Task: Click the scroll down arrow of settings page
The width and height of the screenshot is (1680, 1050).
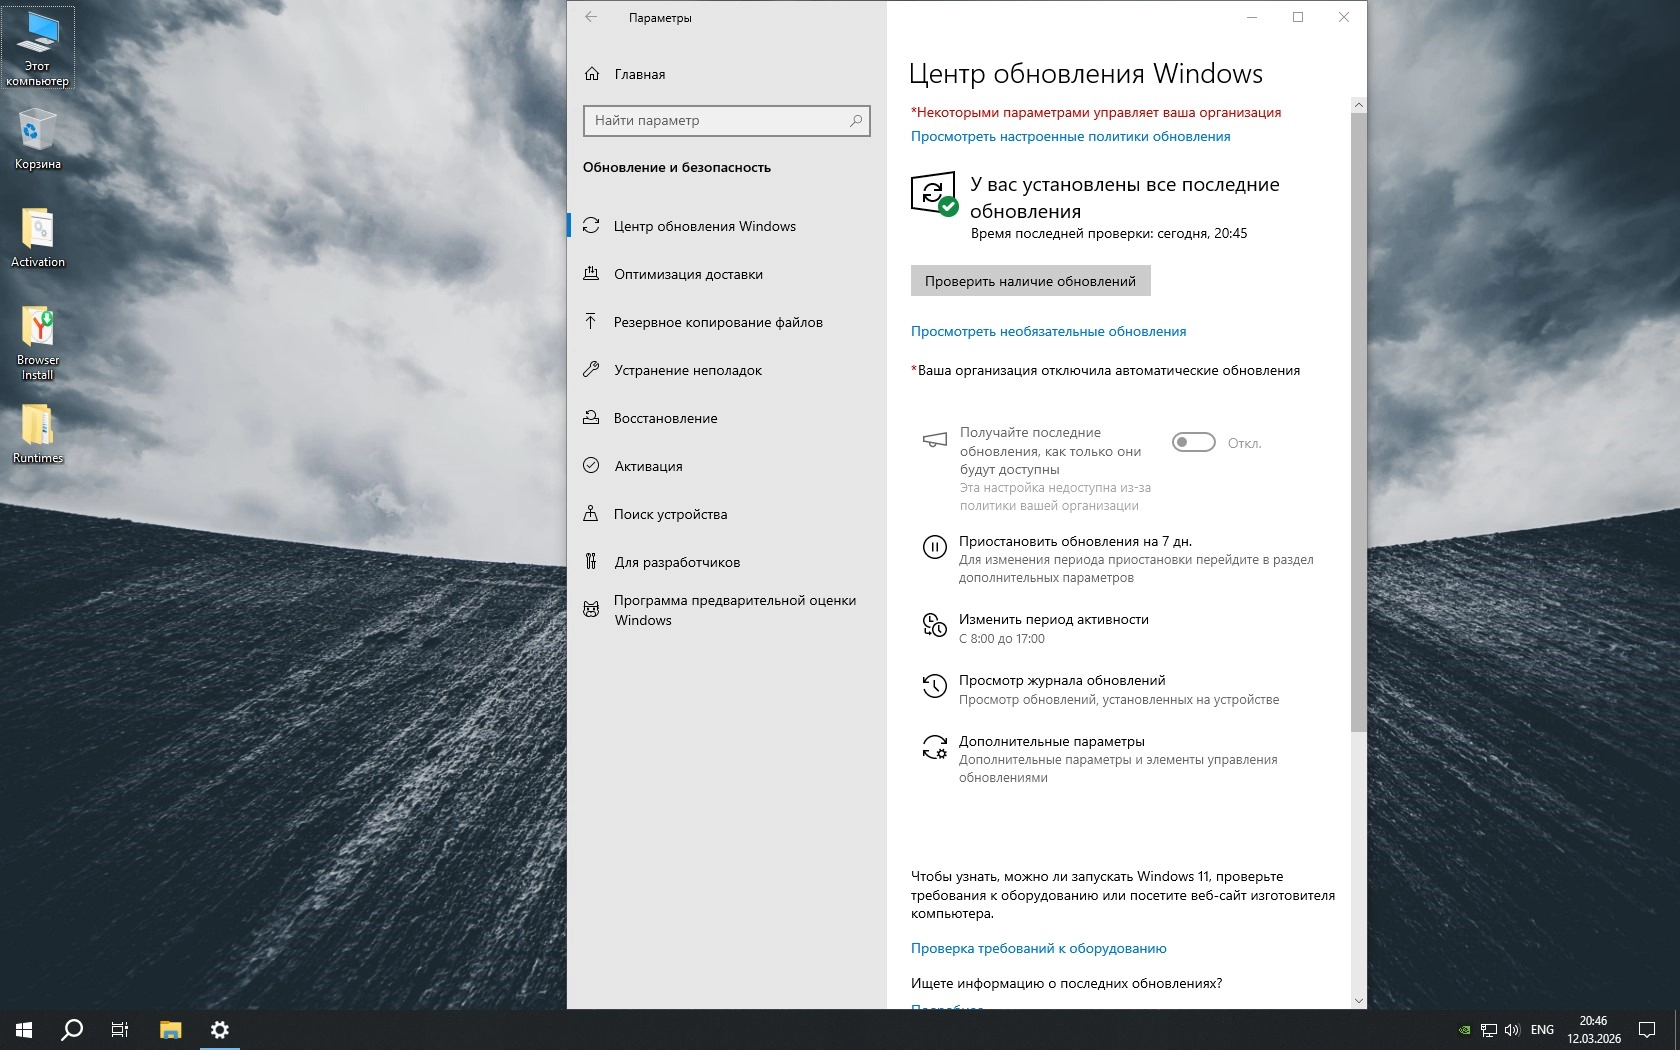Action: (1358, 1000)
